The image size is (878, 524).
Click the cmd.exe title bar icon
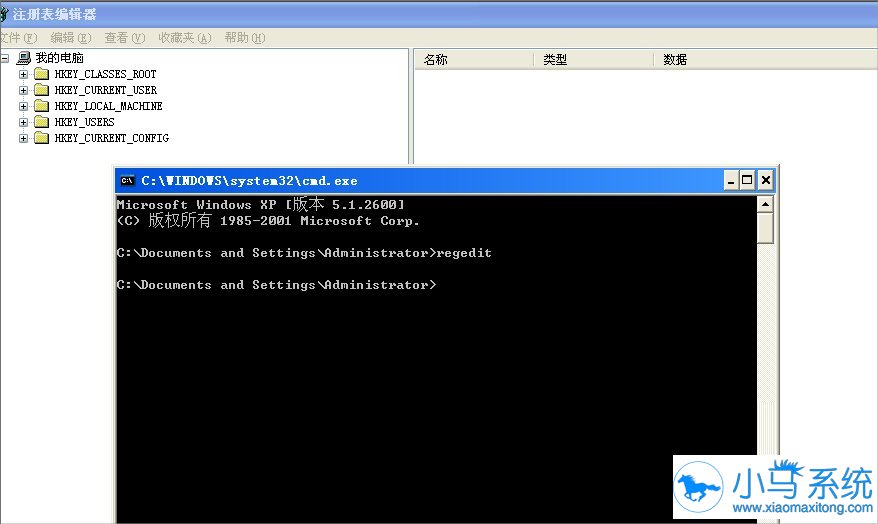click(127, 180)
